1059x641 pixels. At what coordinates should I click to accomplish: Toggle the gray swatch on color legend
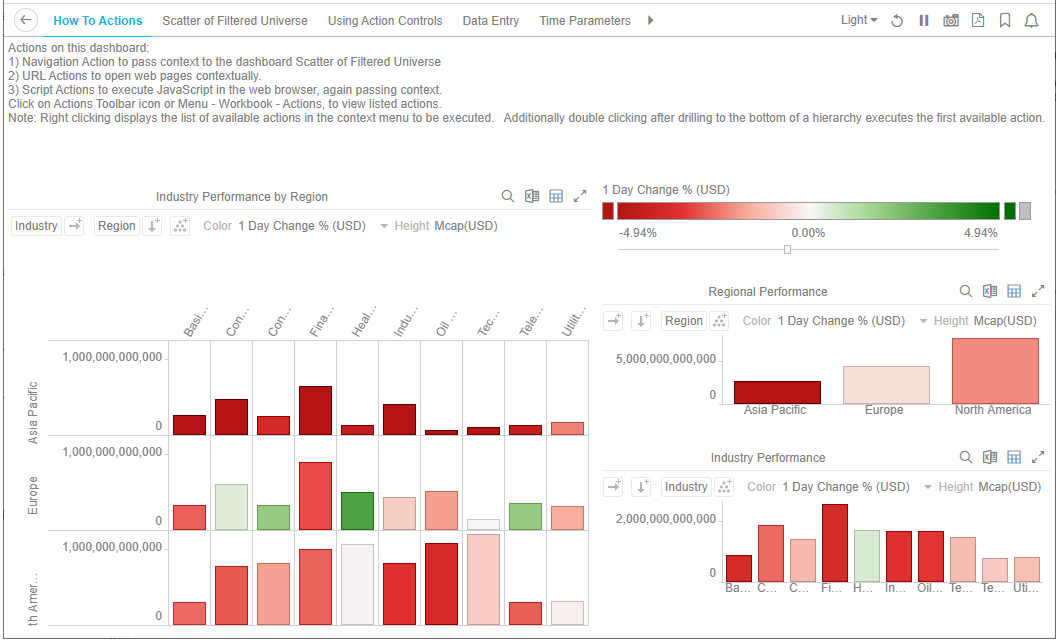[1024, 211]
